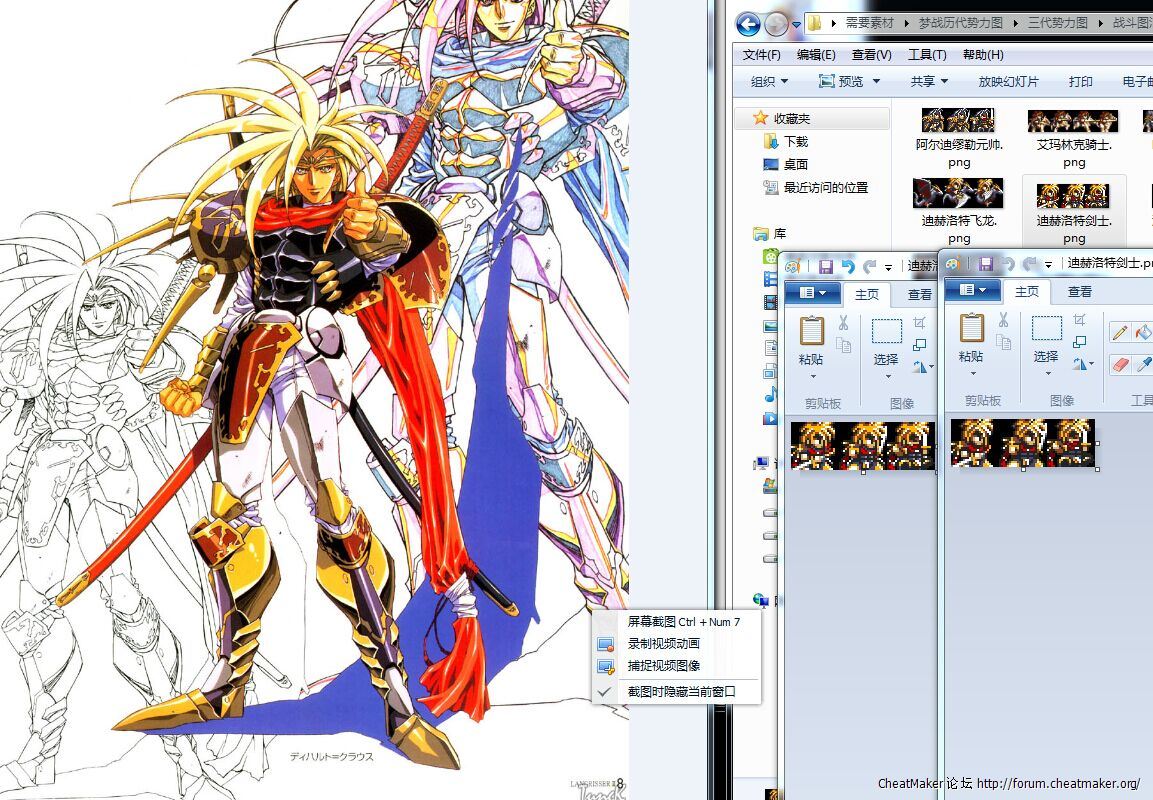Screen dimensions: 1153x800
Task: Open the 工具(T) menu in Explorer
Action: [x=927, y=55]
